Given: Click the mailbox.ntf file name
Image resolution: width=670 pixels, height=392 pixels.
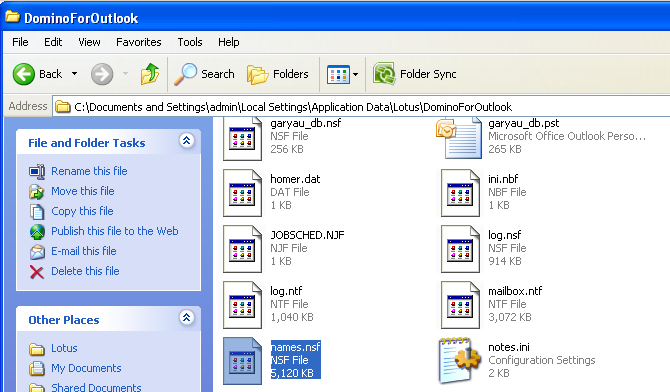Looking at the screenshot, I should (x=515, y=291).
